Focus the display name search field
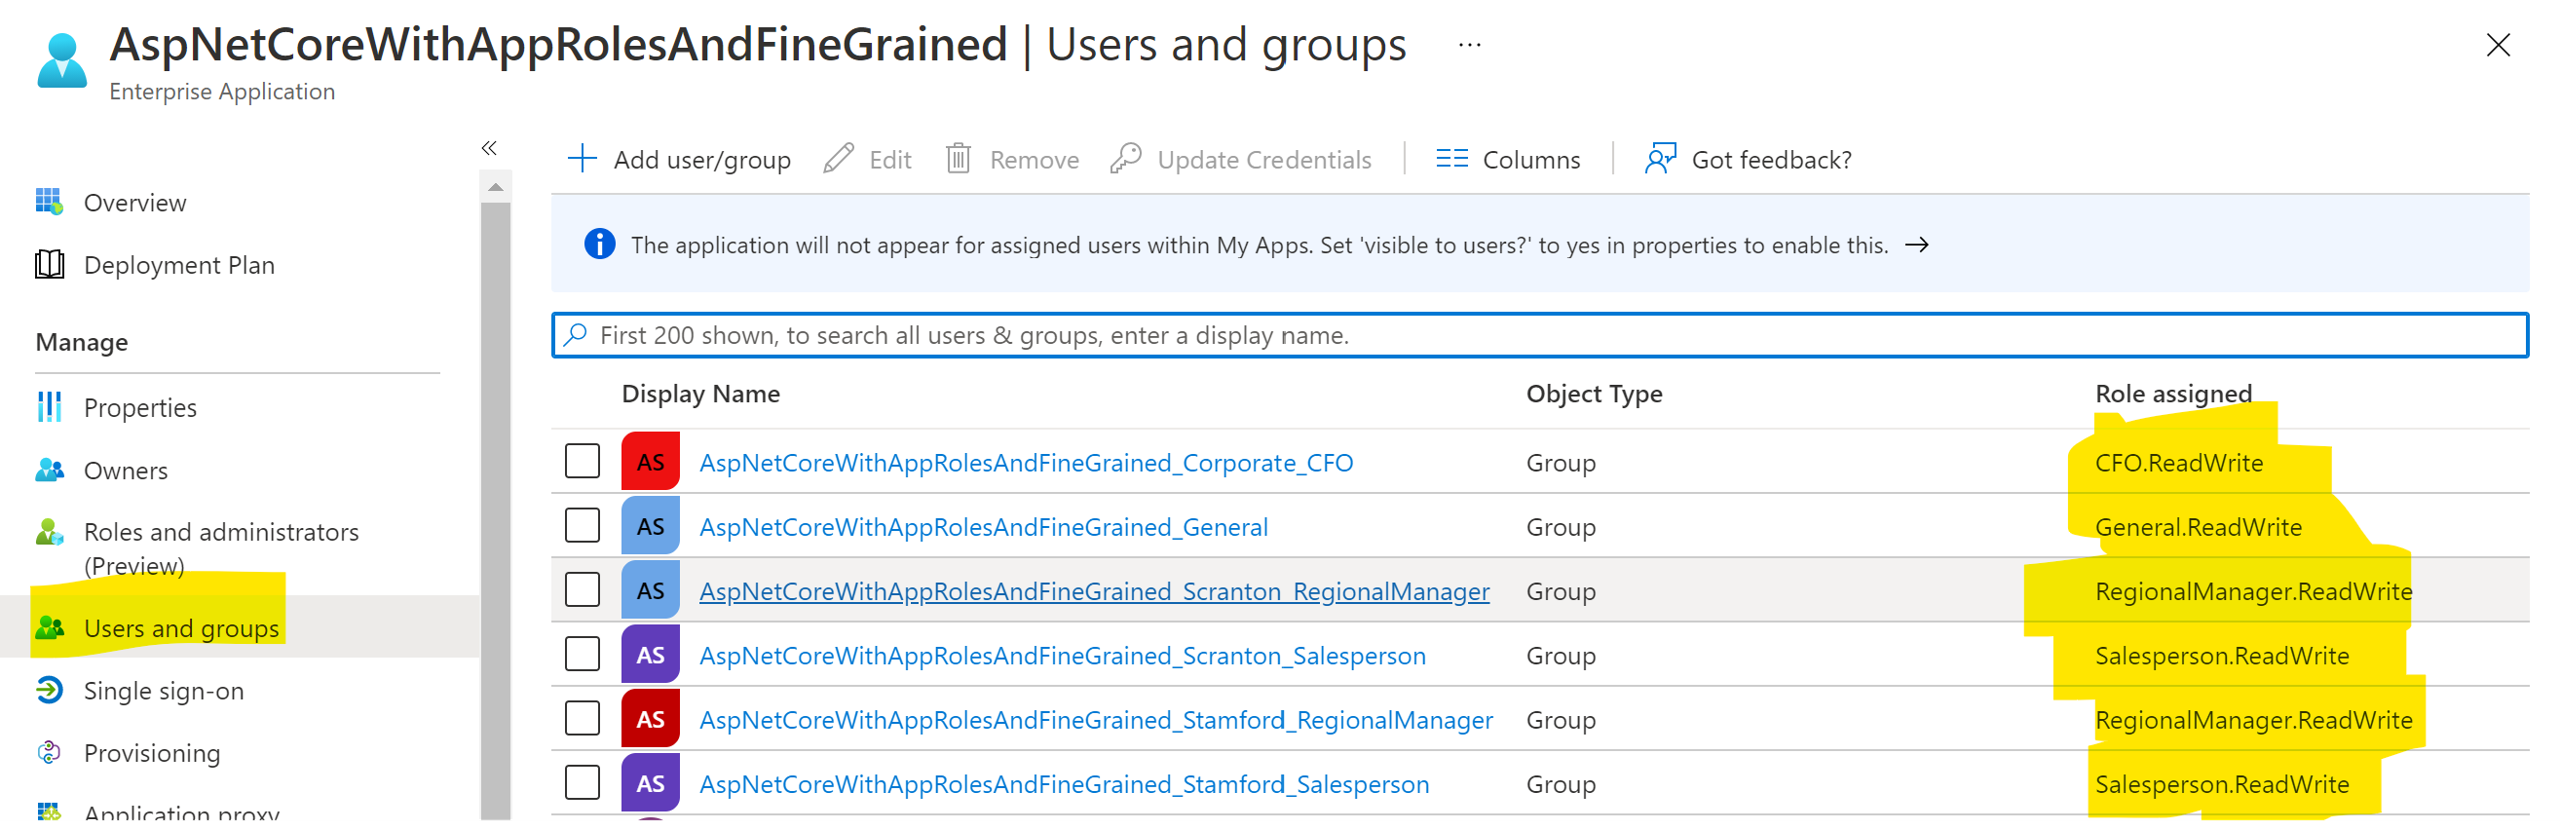The width and height of the screenshot is (2560, 830). click(x=1539, y=335)
